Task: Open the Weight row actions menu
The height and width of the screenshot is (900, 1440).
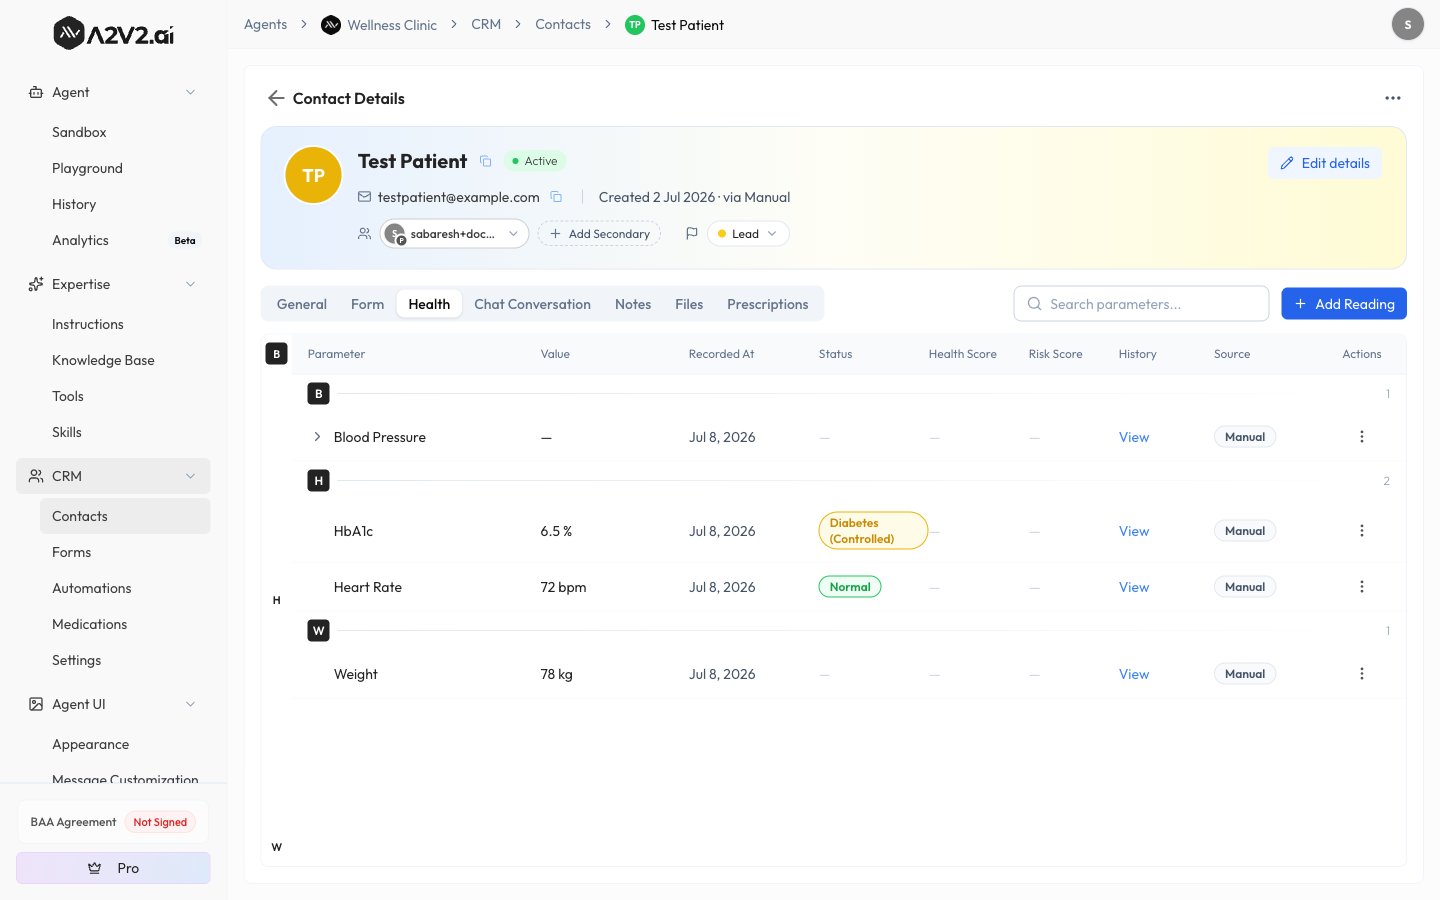Action: tap(1361, 674)
